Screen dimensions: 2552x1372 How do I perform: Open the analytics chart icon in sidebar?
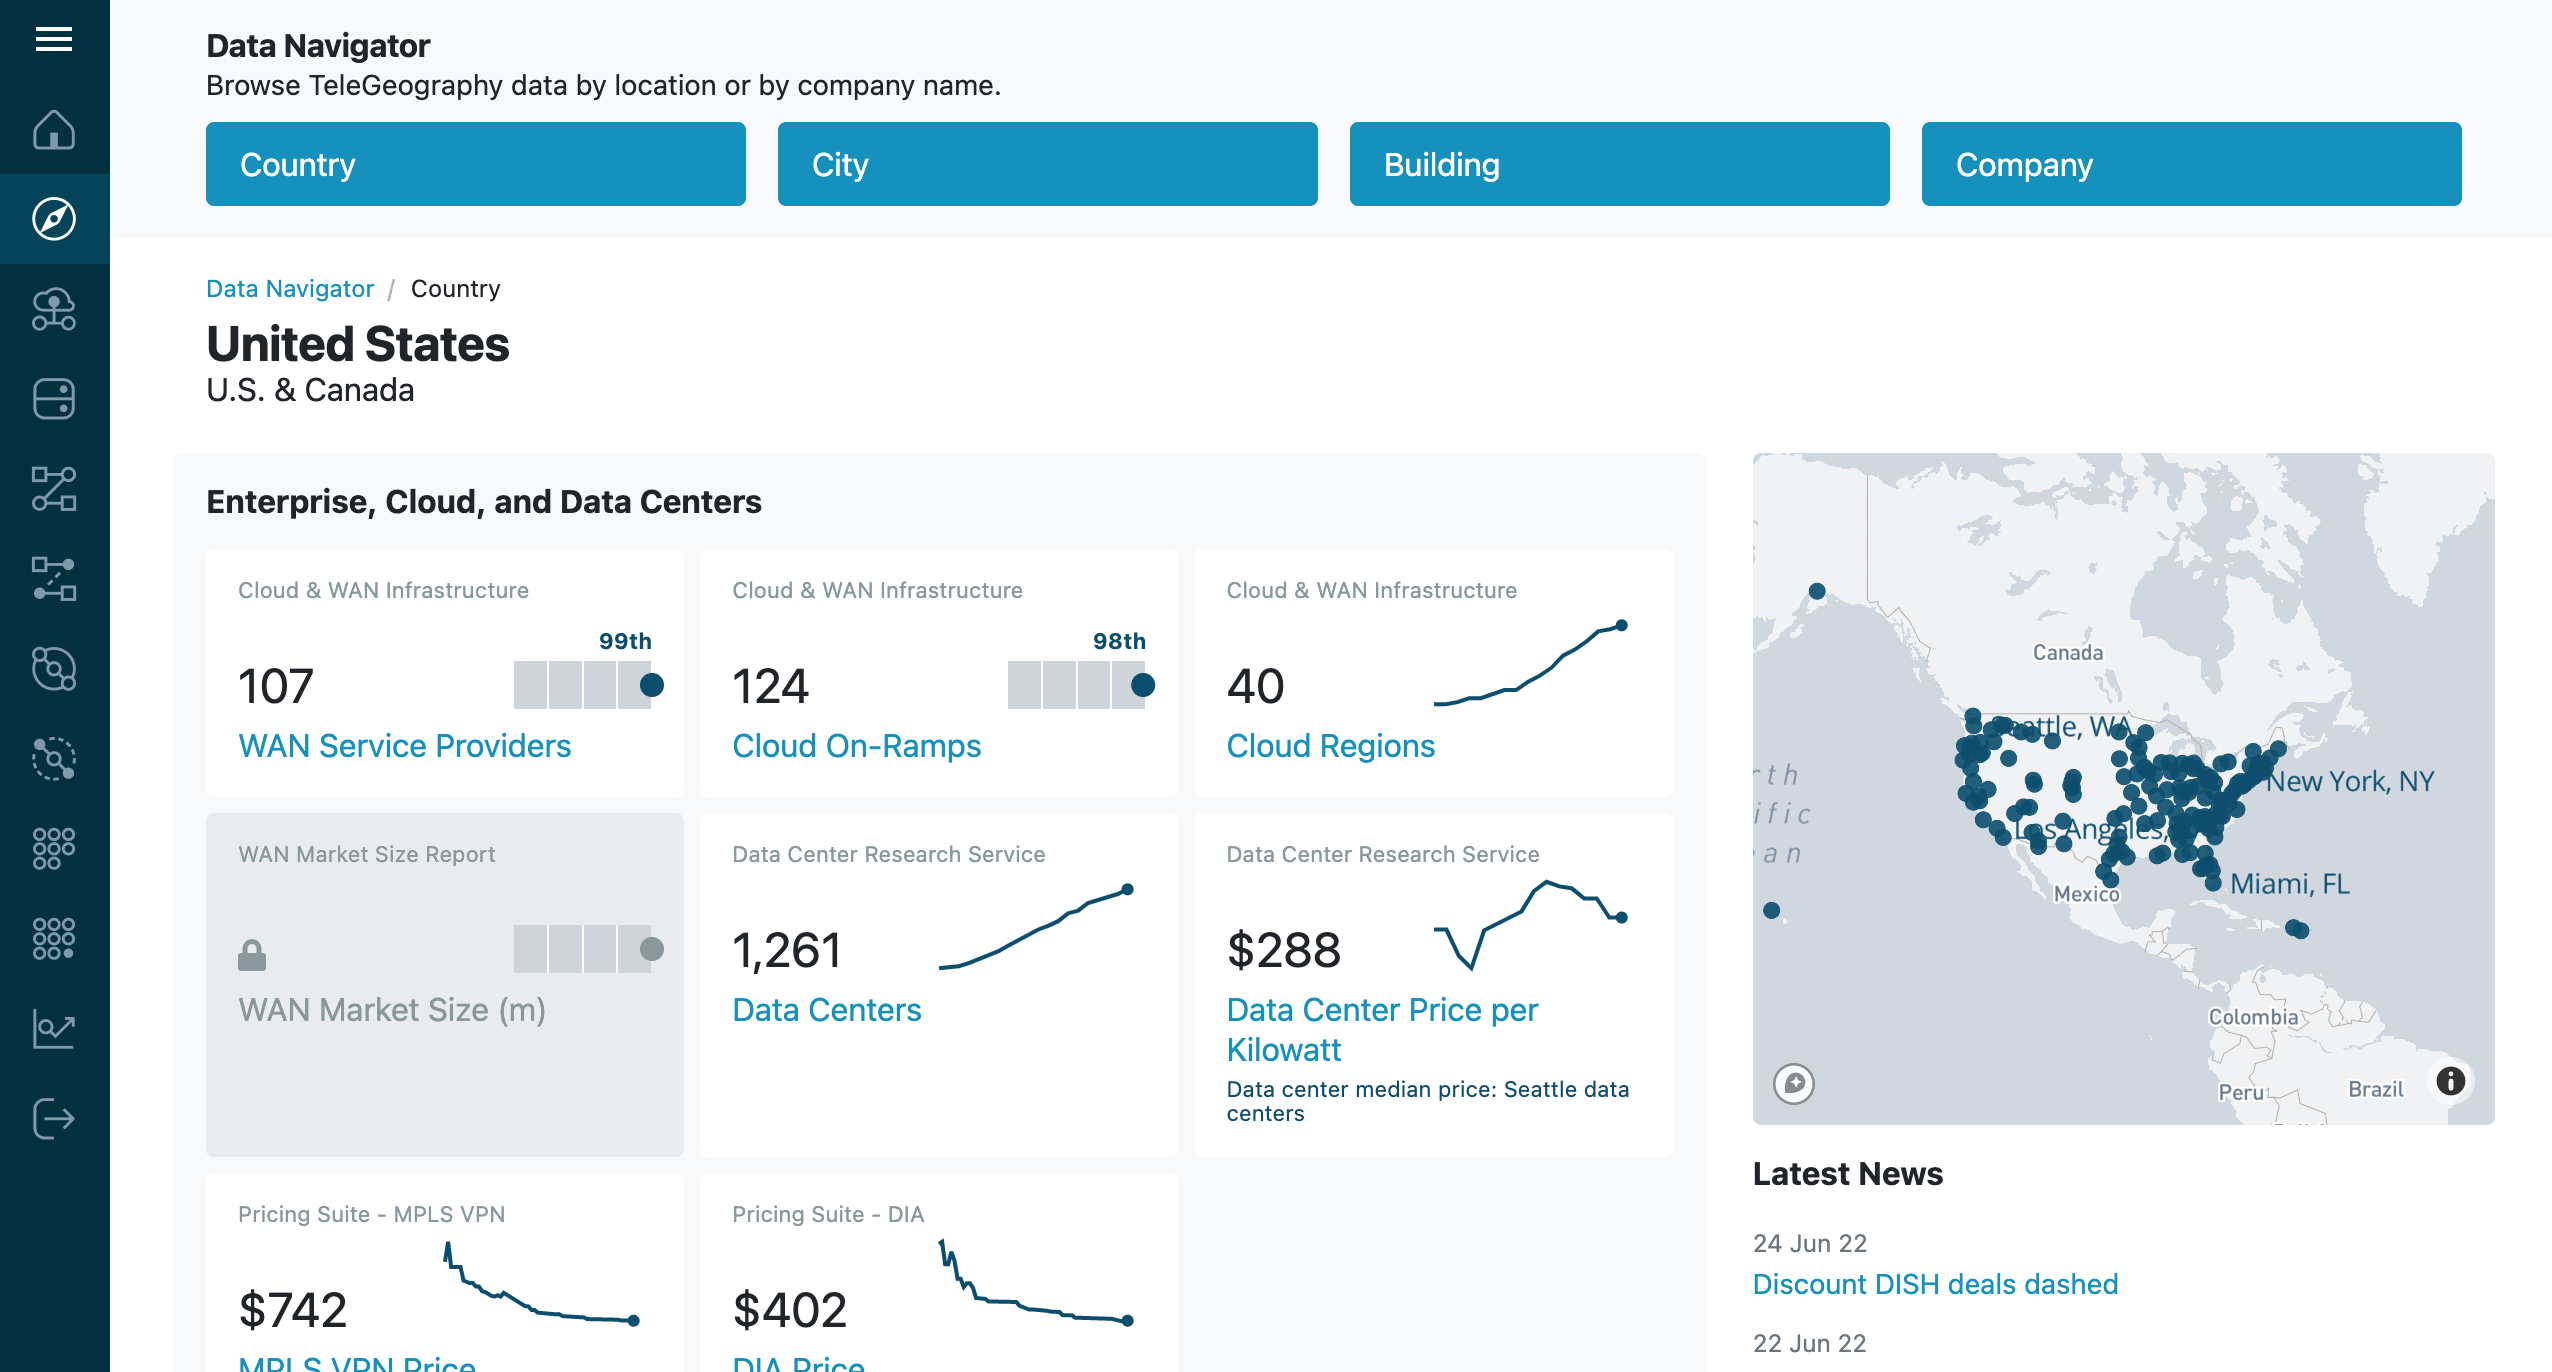(x=55, y=1027)
